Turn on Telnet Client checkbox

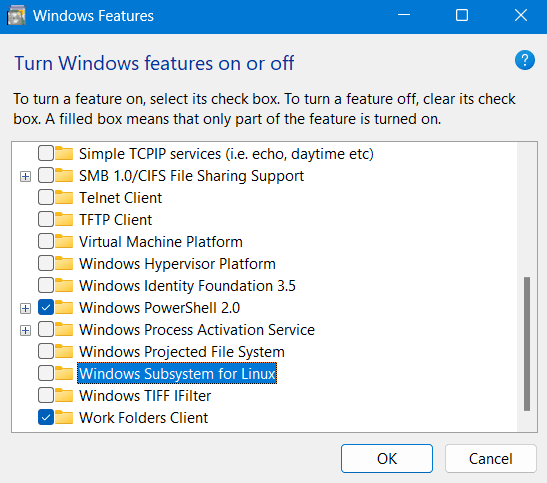coord(46,197)
